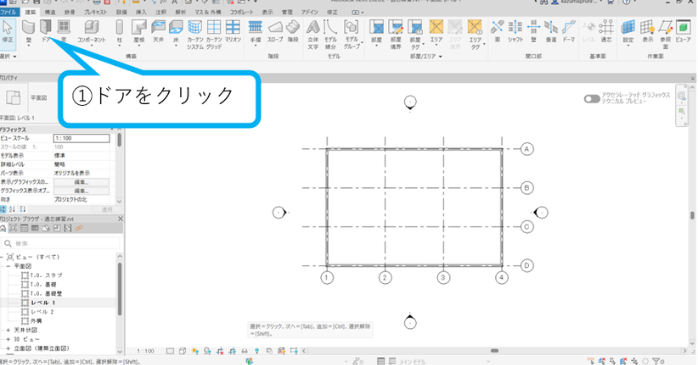Select the Dormer (ドーマ) opening tool
Viewport: 698px width, 365px height.
(x=569, y=31)
